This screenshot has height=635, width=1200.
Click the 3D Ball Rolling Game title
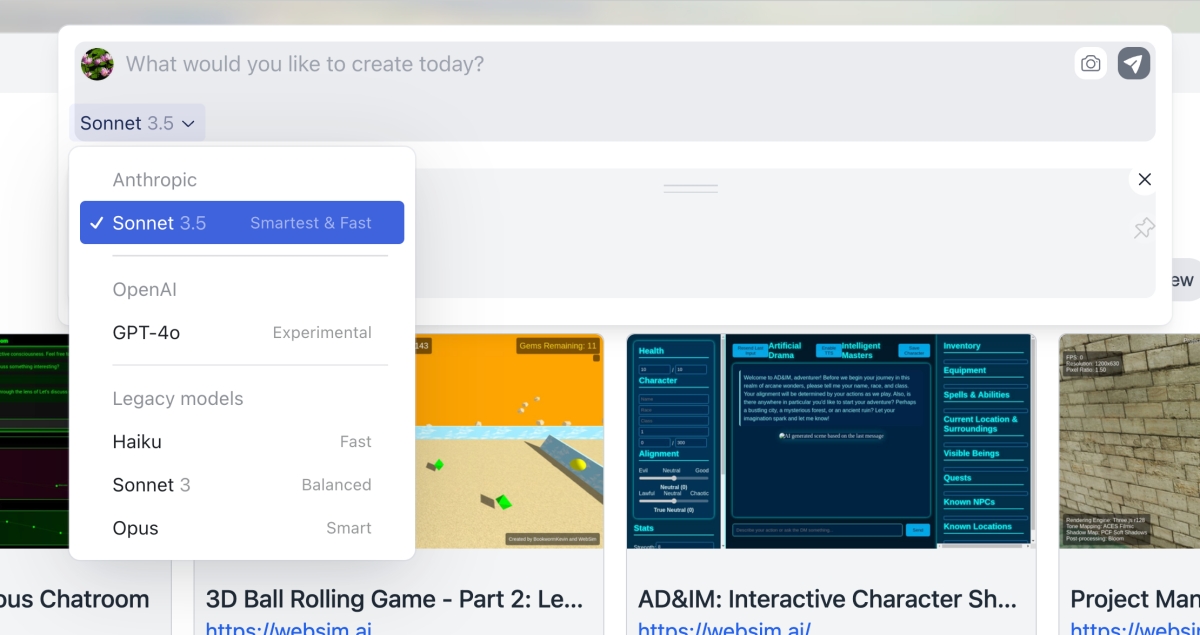tap(394, 599)
